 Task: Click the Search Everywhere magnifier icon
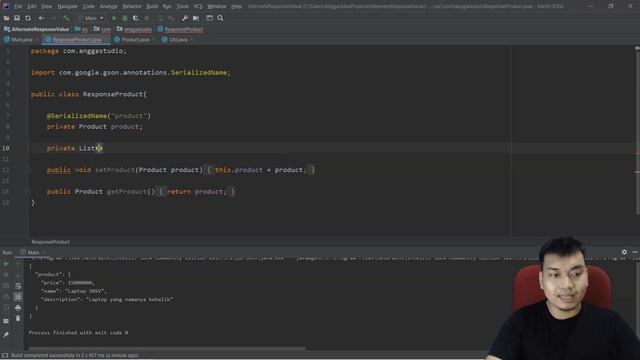click(220, 18)
